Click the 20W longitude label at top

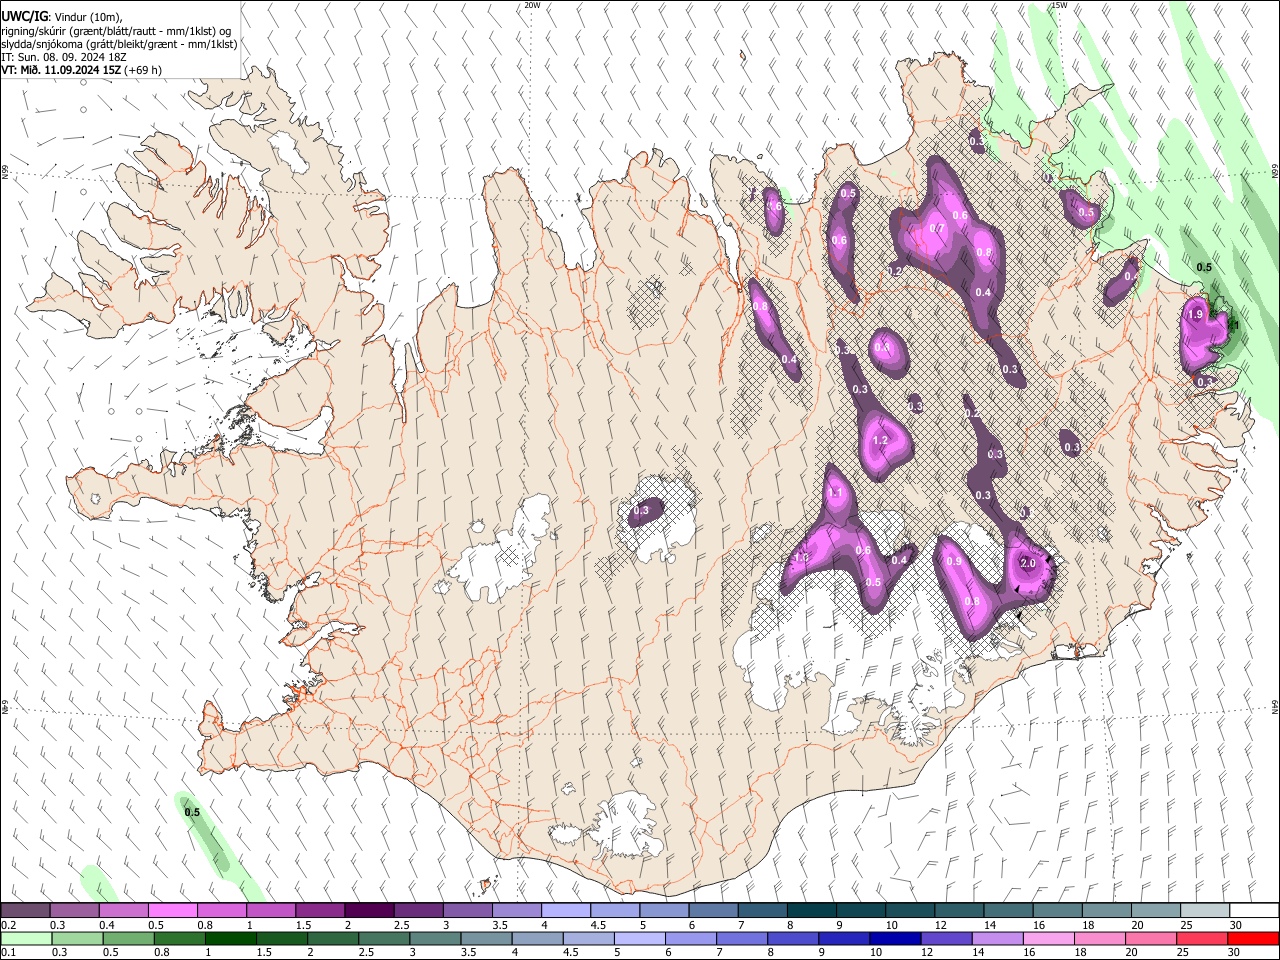tap(532, 5)
